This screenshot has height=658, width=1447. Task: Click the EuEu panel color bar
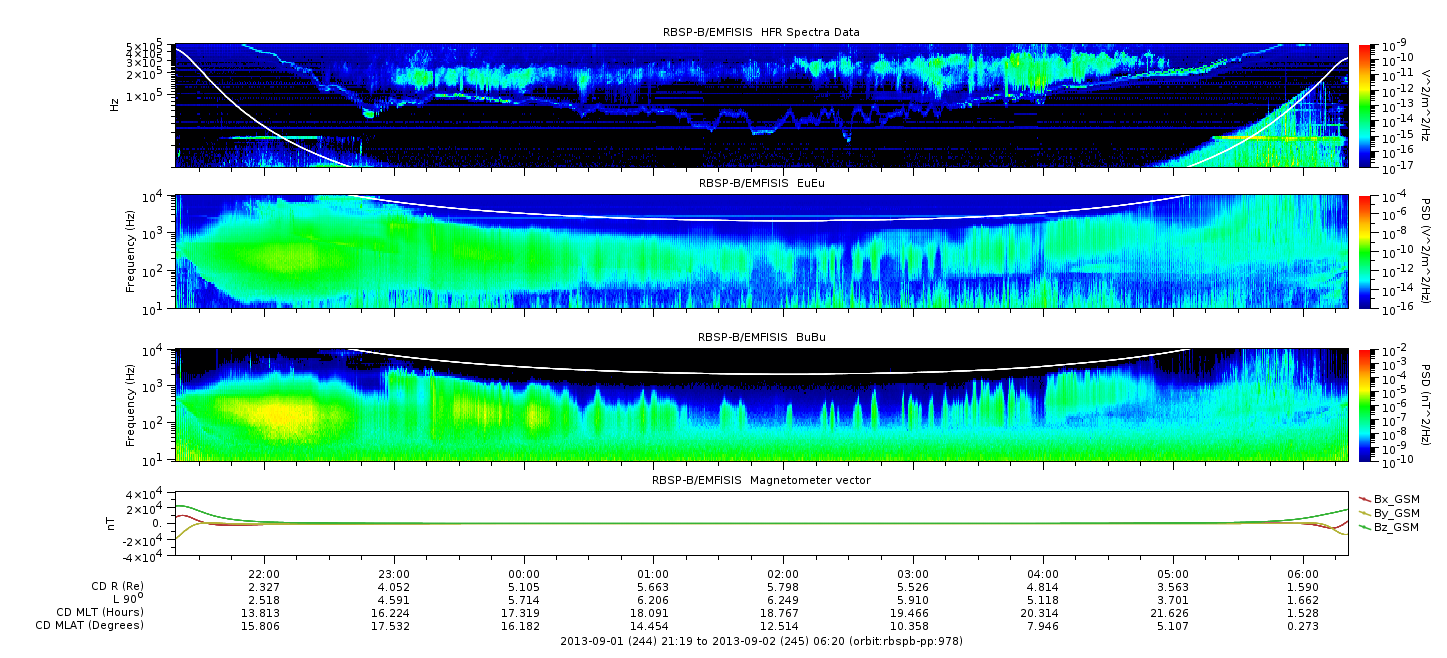(1365, 252)
